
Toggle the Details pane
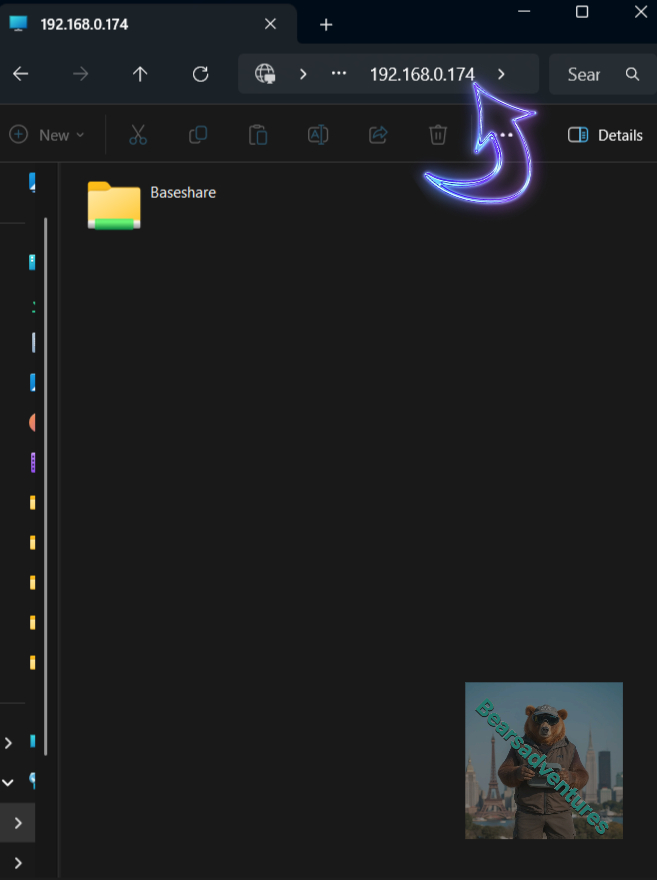tap(605, 135)
